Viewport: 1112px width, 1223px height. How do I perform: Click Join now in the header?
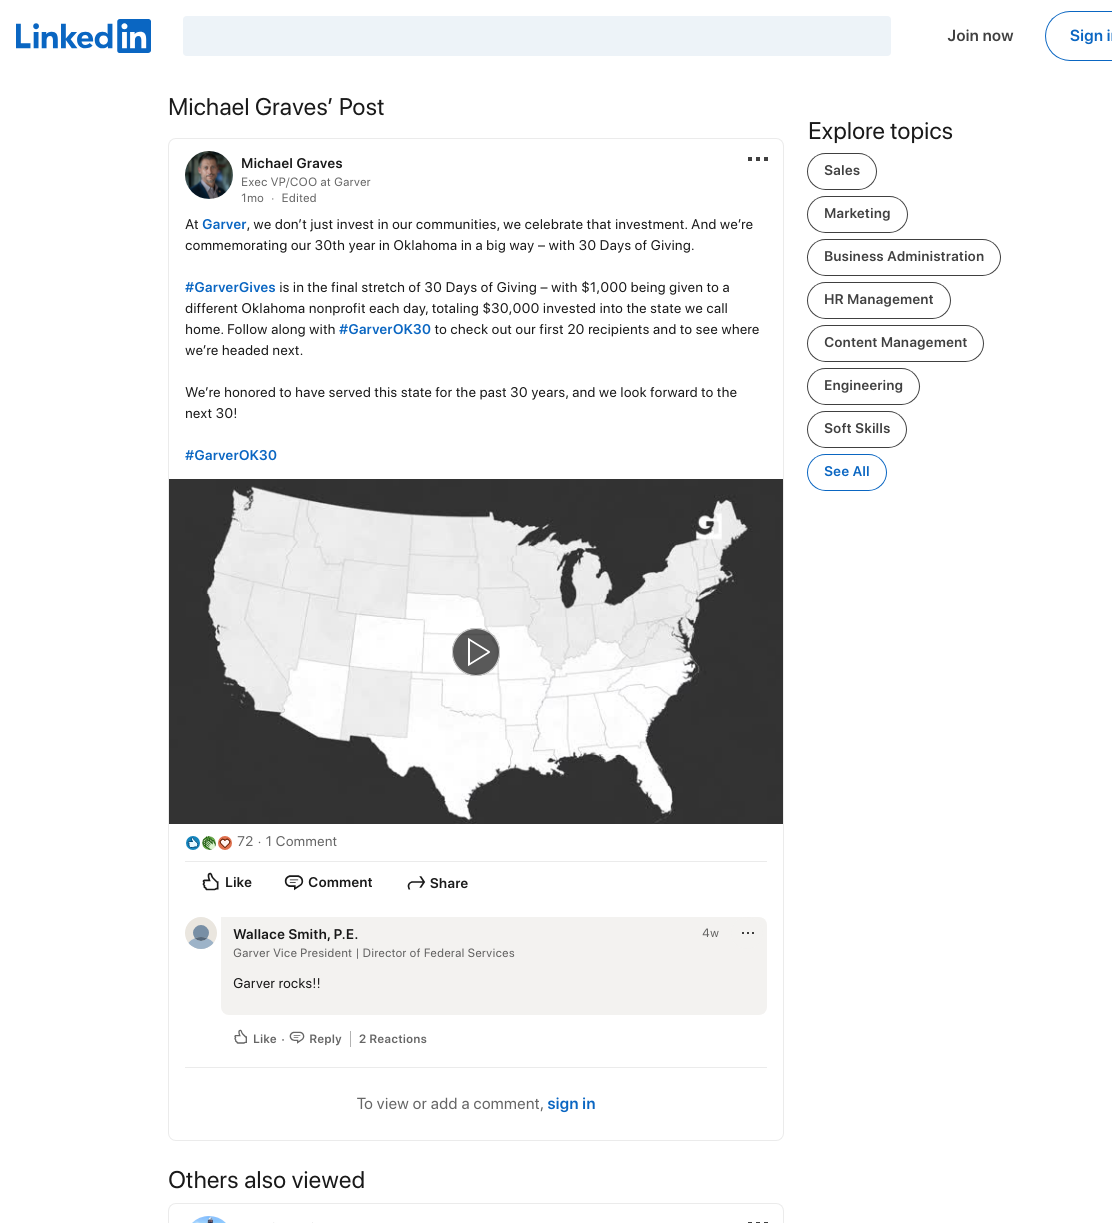(980, 36)
